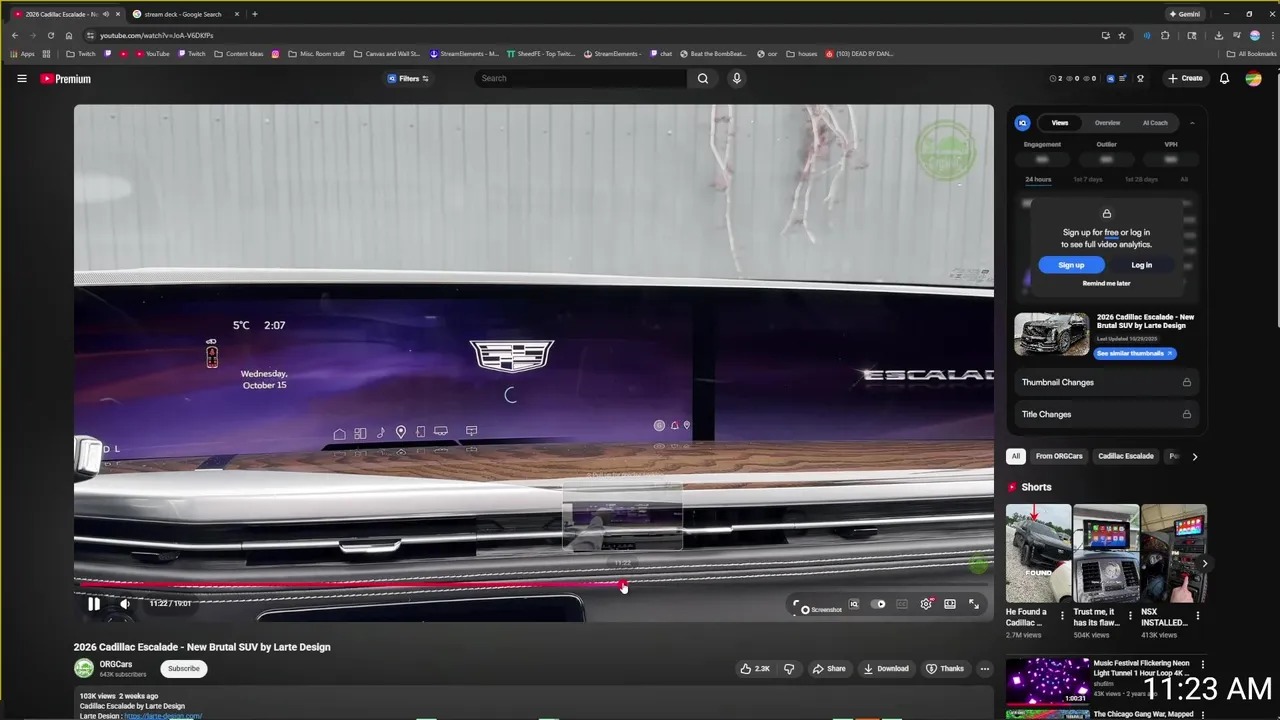
Task: Open the YouTube hamburger guide menu
Action: pyautogui.click(x=21, y=78)
